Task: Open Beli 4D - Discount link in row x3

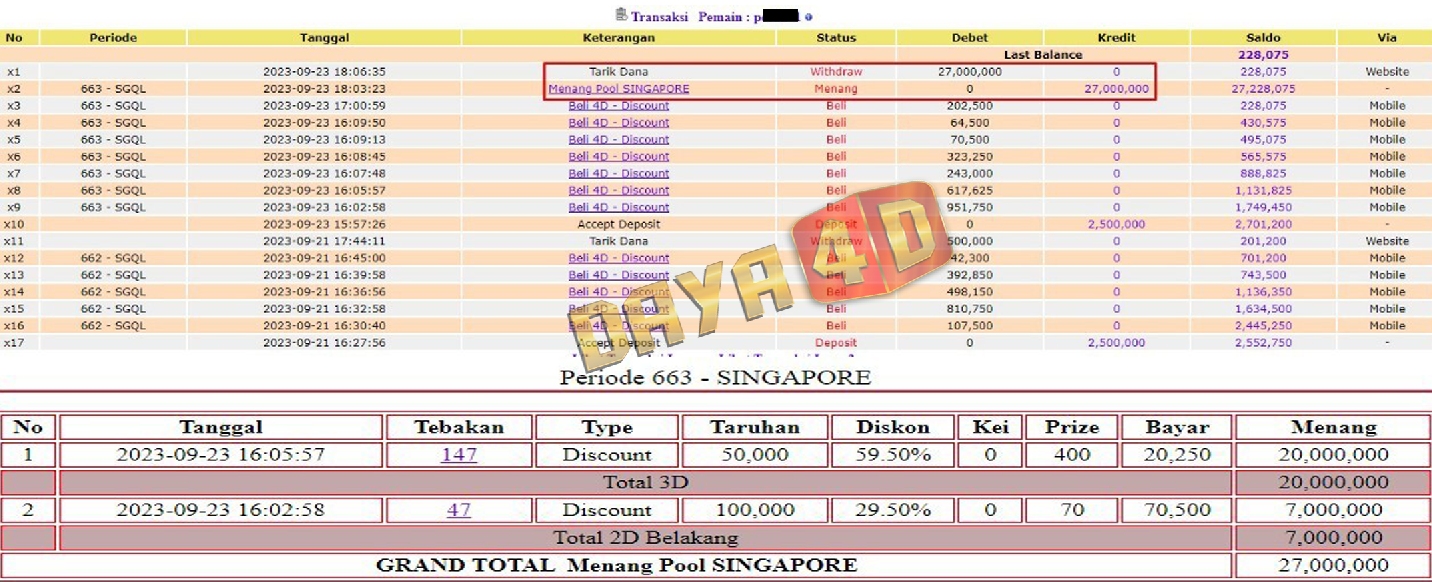Action: [618, 106]
